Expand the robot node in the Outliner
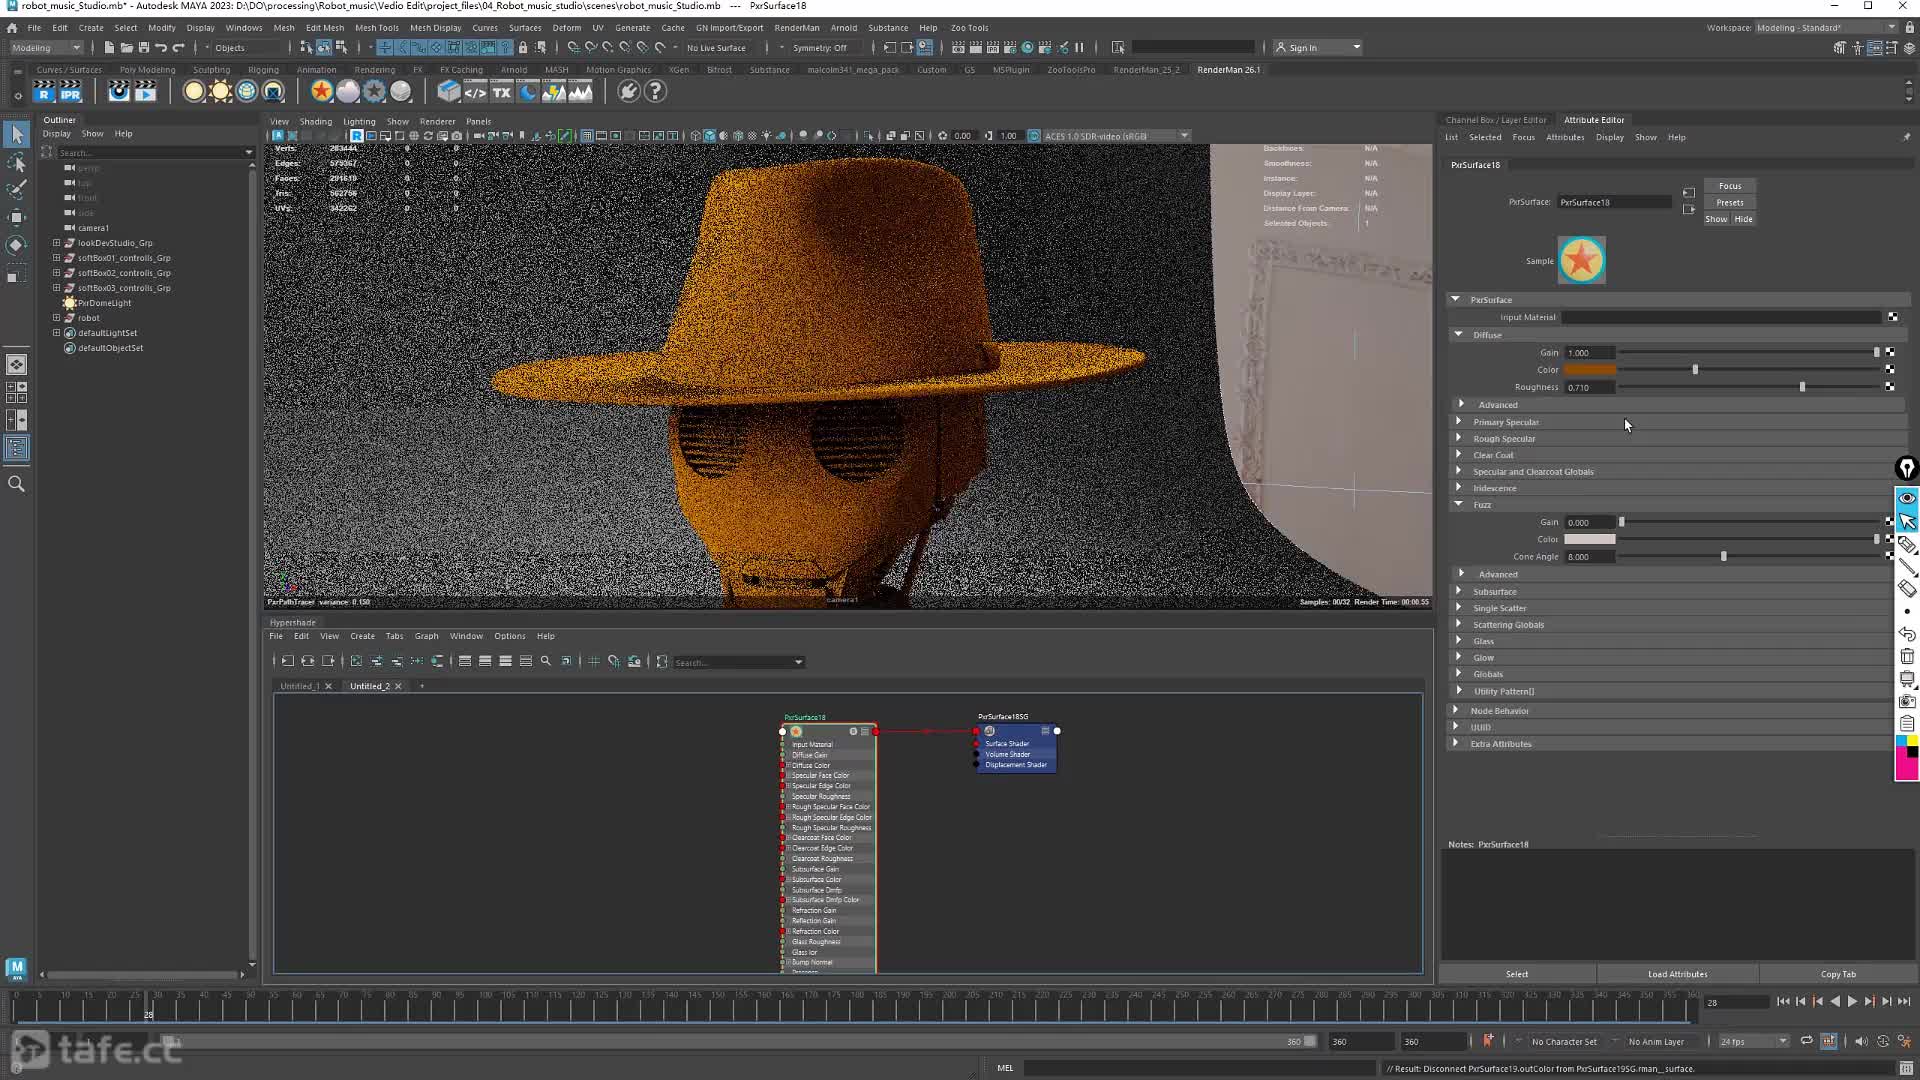This screenshot has width=1920, height=1080. pos(57,318)
